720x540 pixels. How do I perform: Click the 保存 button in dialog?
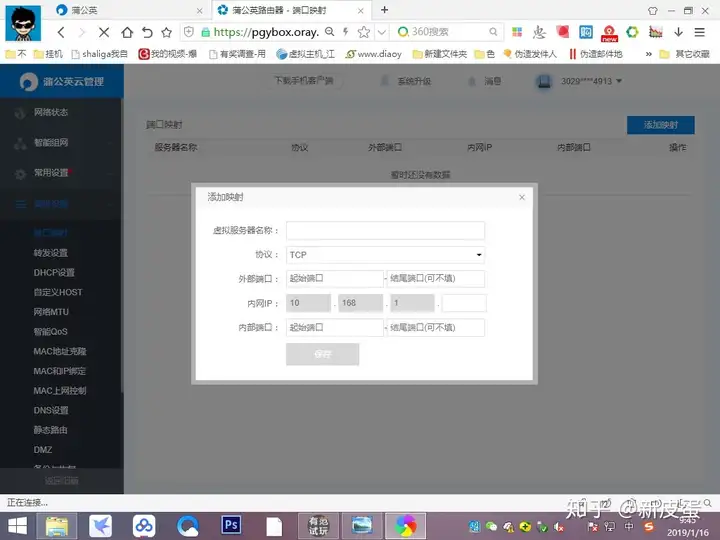322,354
